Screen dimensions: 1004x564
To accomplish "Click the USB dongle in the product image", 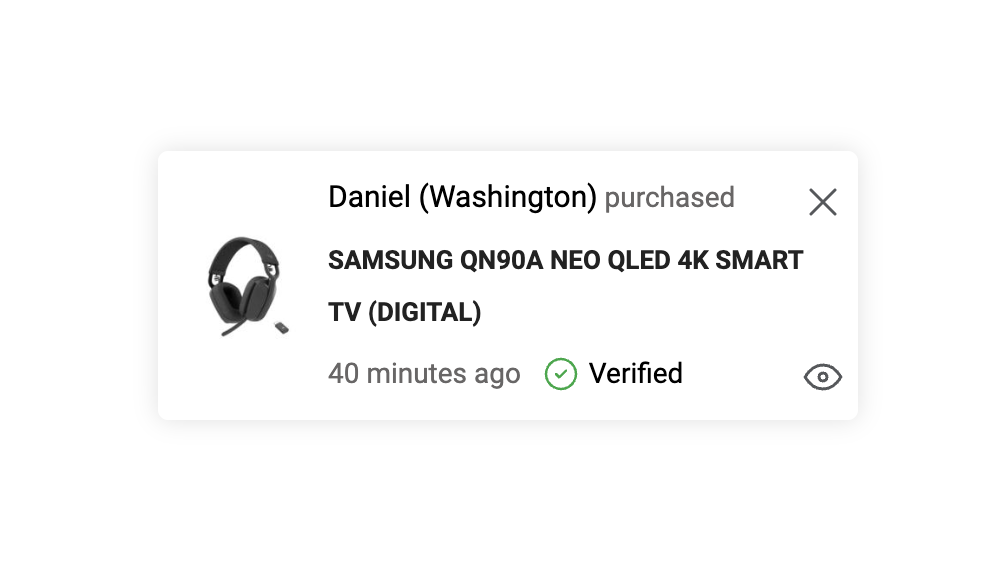I will tap(282, 326).
